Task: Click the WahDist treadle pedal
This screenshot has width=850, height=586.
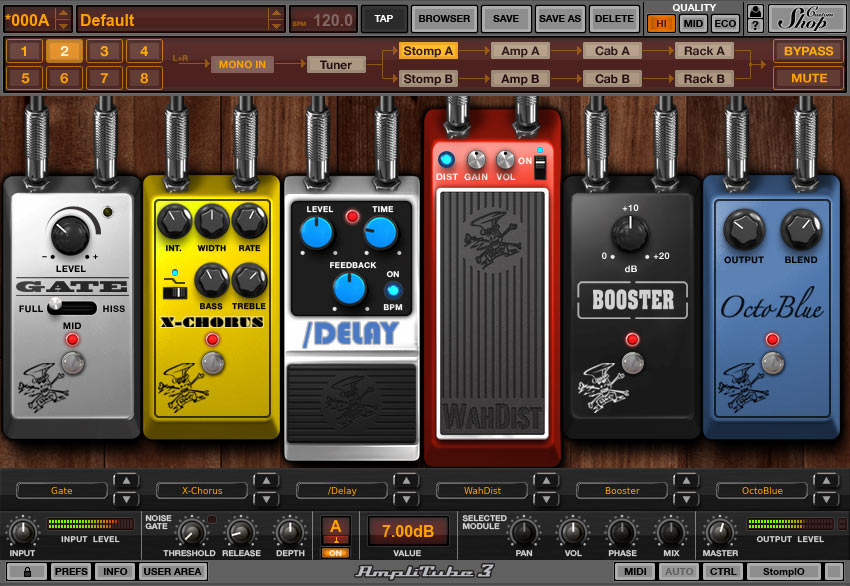Action: click(492, 313)
